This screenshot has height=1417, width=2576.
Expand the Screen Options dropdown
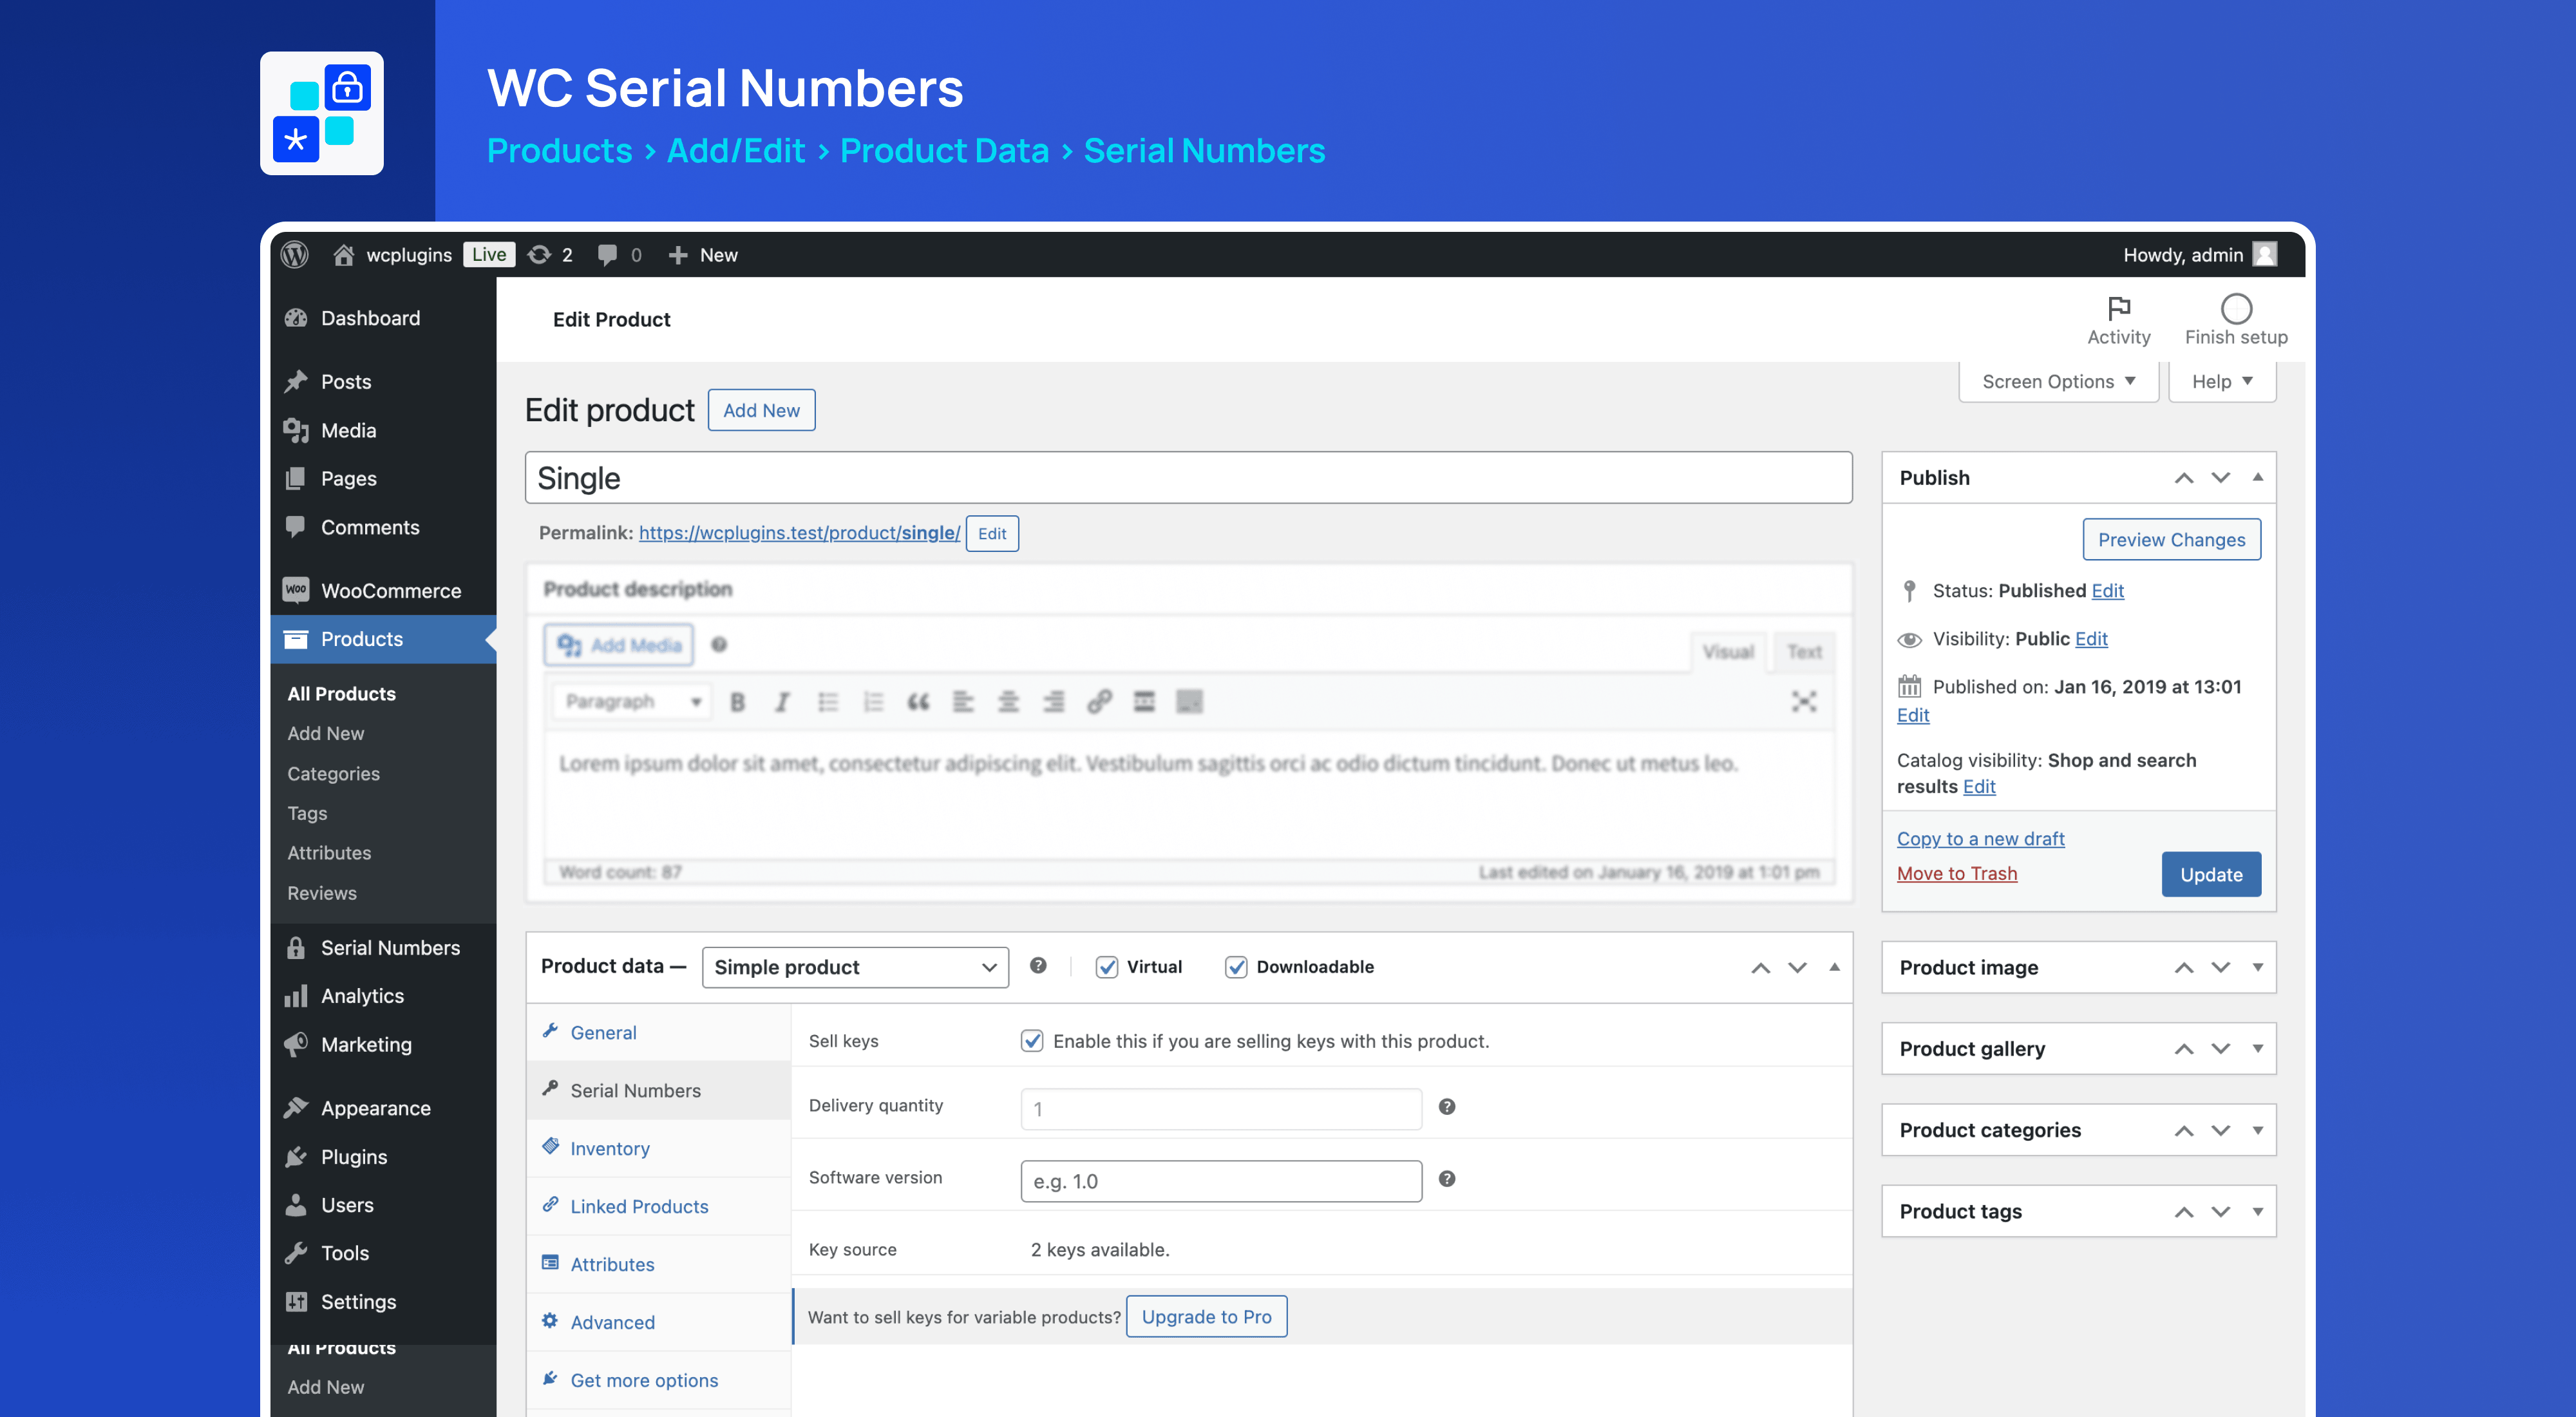point(2058,382)
